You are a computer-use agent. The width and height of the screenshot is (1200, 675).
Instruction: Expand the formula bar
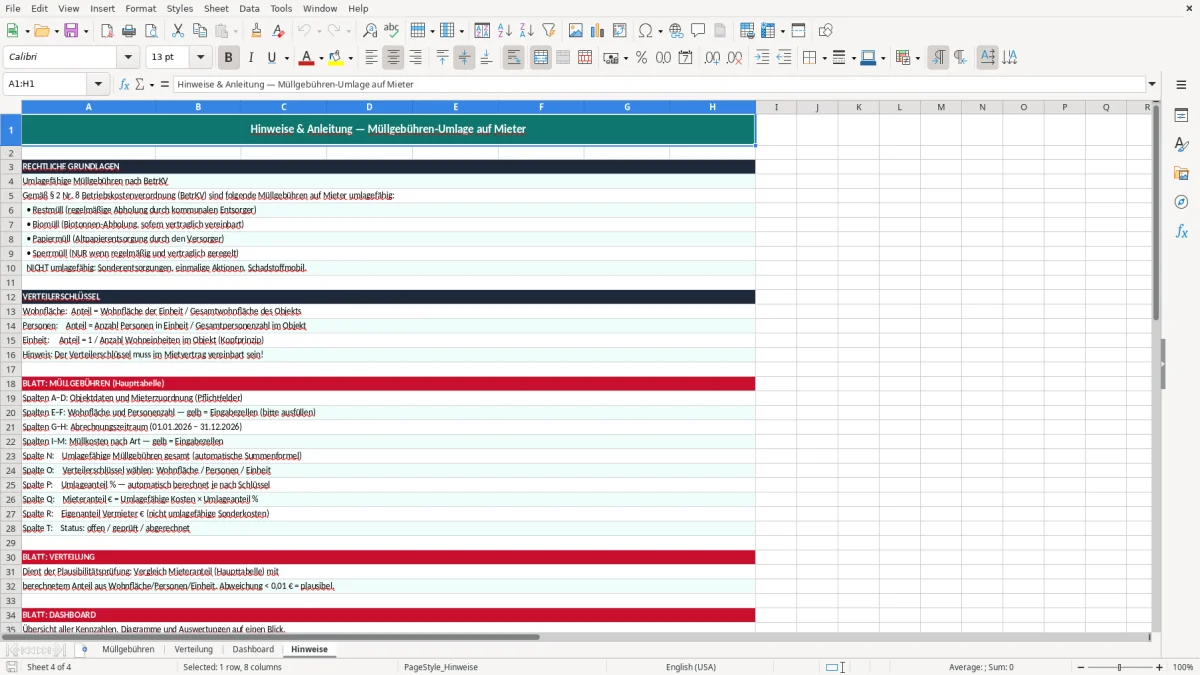click(x=1152, y=85)
